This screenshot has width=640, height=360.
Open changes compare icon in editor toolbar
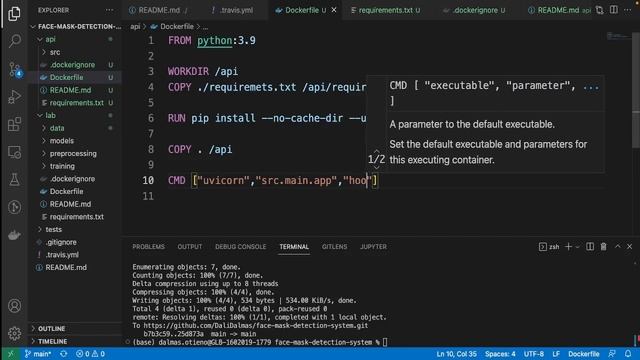[x=600, y=10]
